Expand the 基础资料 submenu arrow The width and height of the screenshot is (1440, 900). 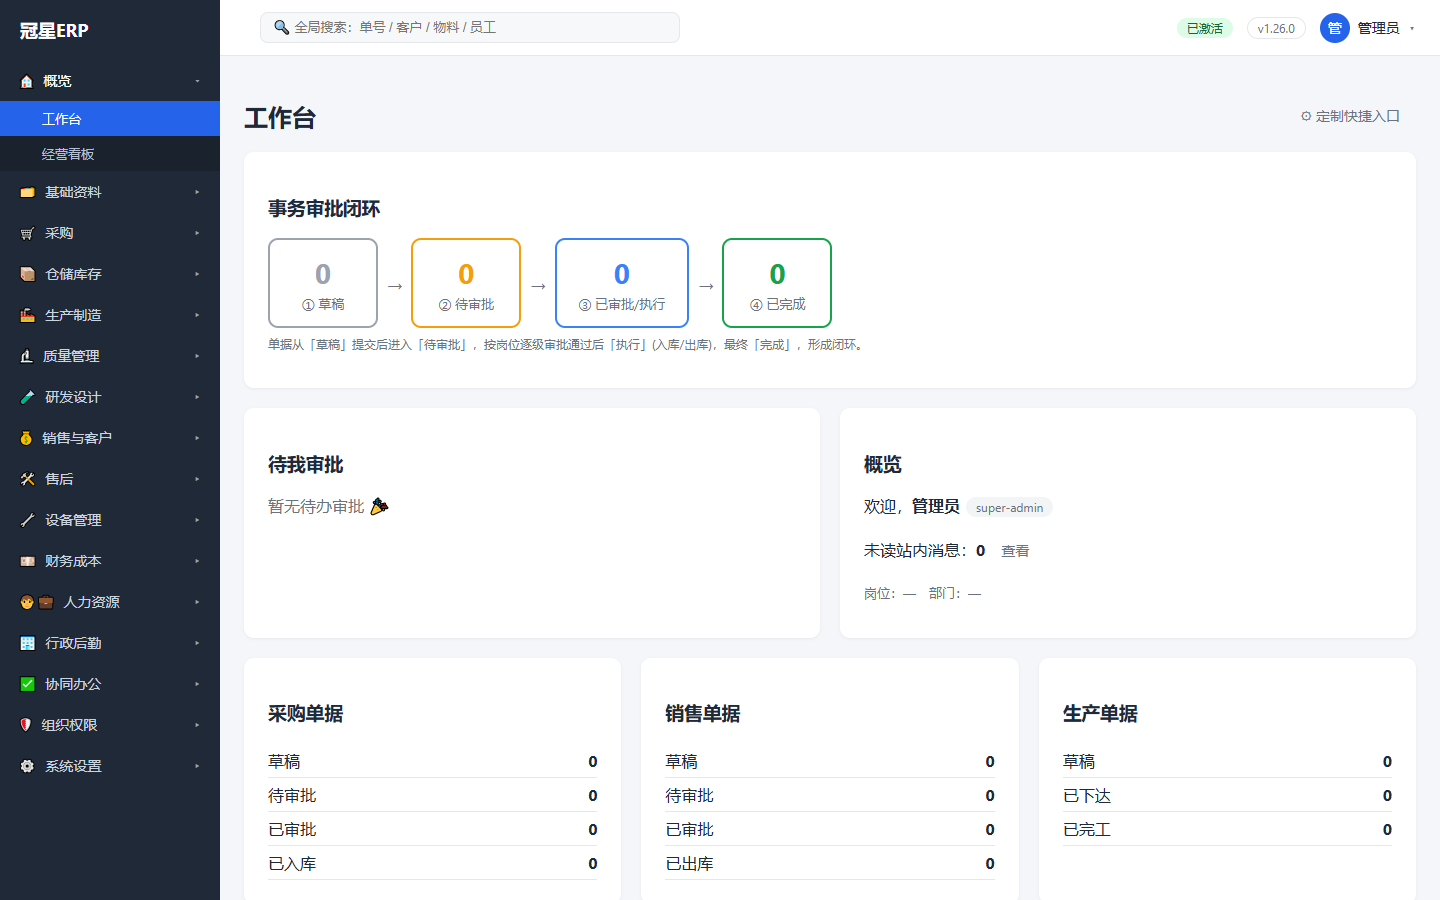click(x=197, y=192)
